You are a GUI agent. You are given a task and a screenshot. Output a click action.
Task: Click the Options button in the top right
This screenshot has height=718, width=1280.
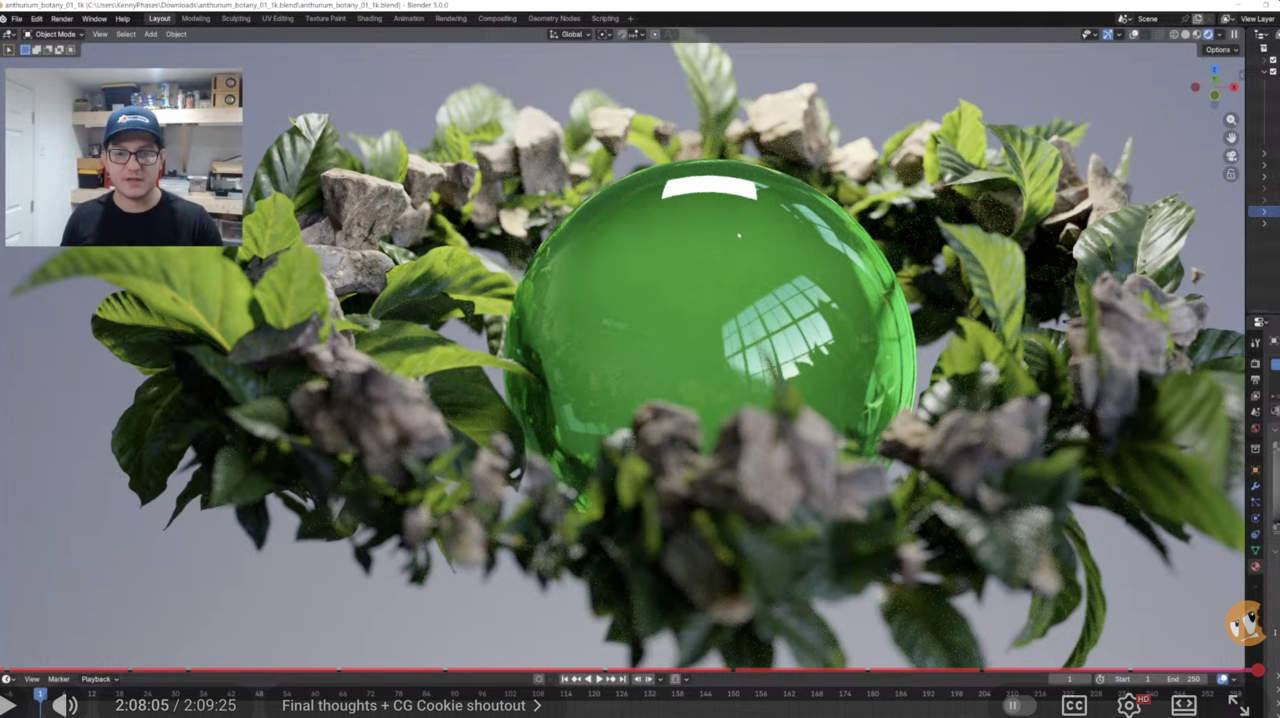tap(1219, 49)
